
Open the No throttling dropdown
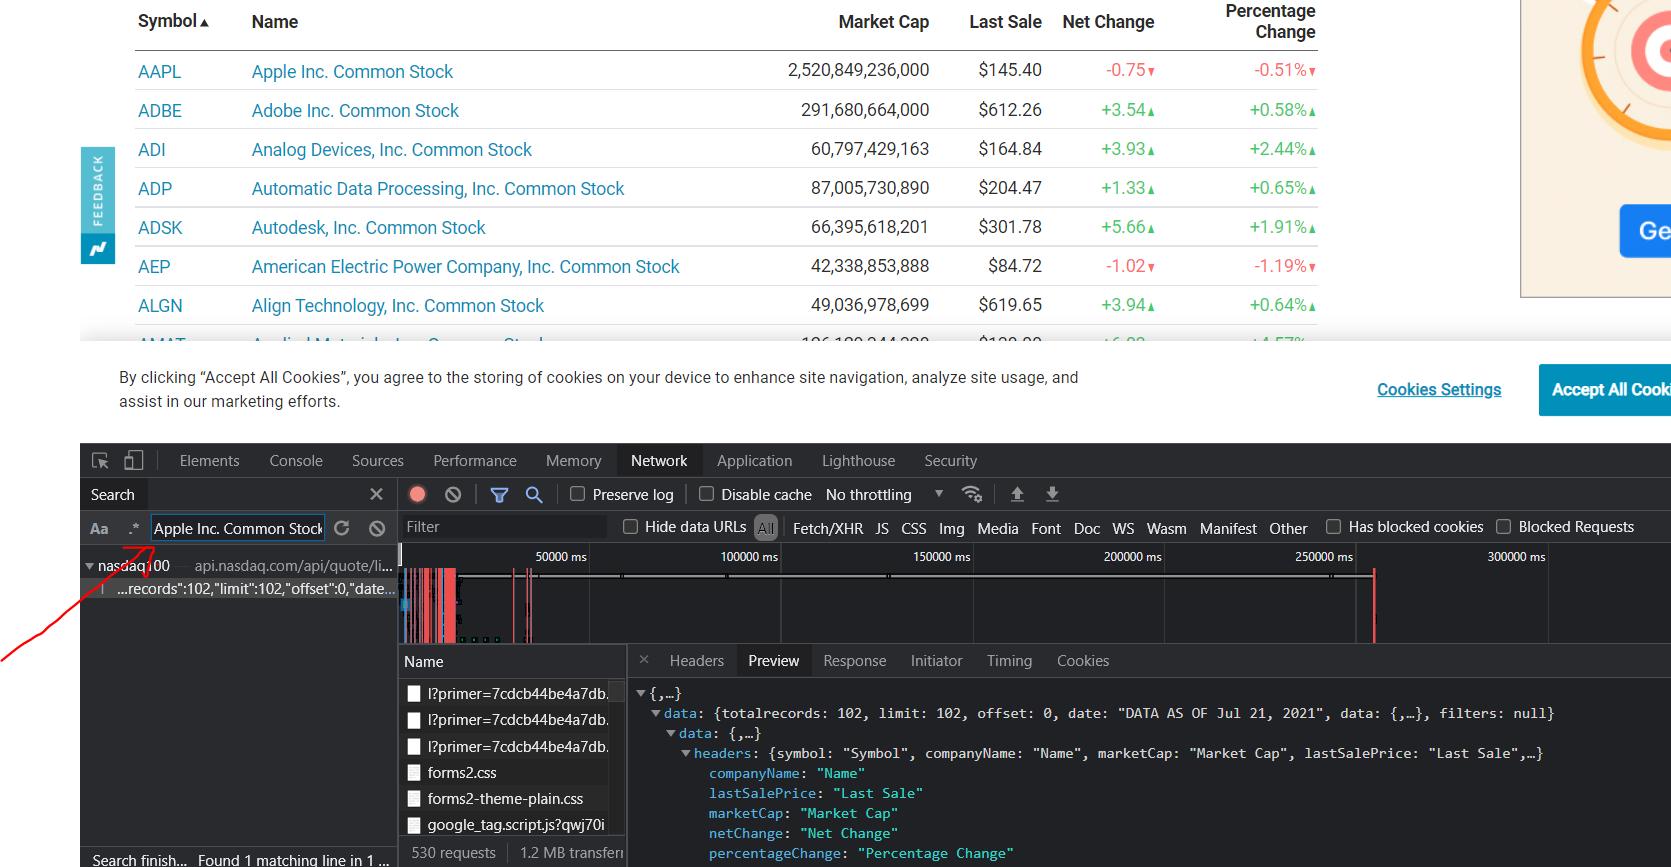click(884, 494)
